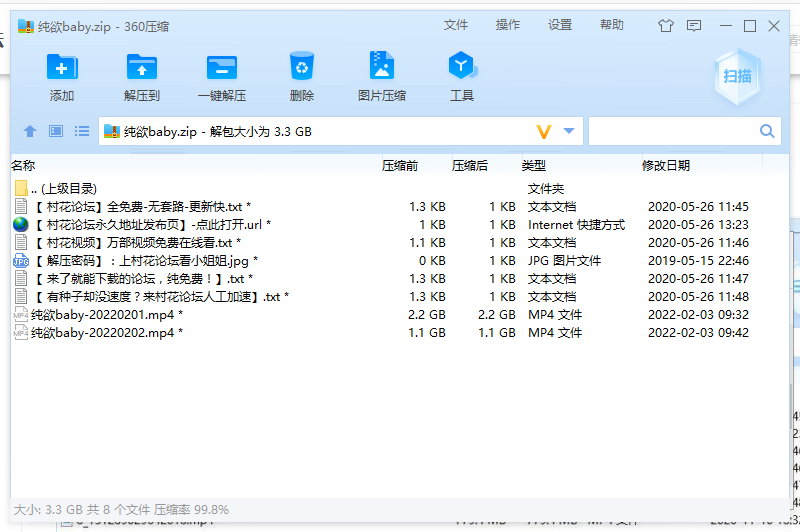Sort files by the 修改日期 column header

(x=666, y=165)
